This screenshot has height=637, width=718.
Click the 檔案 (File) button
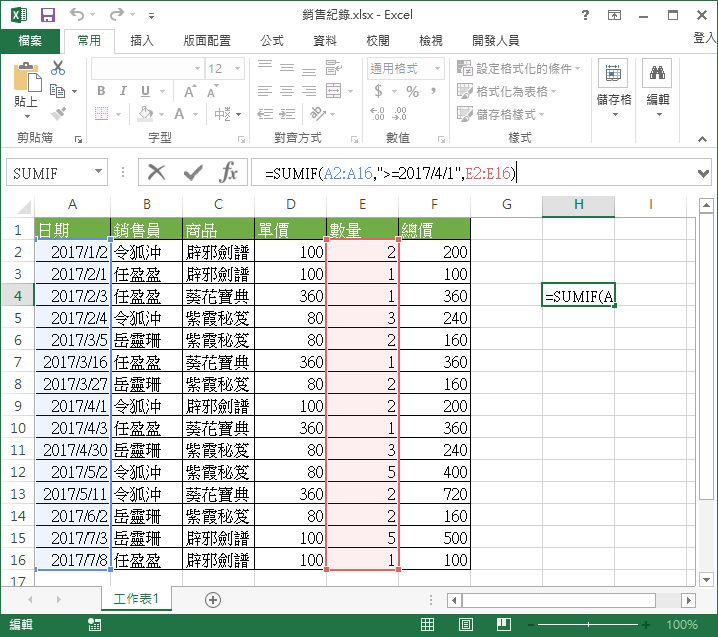(x=30, y=40)
